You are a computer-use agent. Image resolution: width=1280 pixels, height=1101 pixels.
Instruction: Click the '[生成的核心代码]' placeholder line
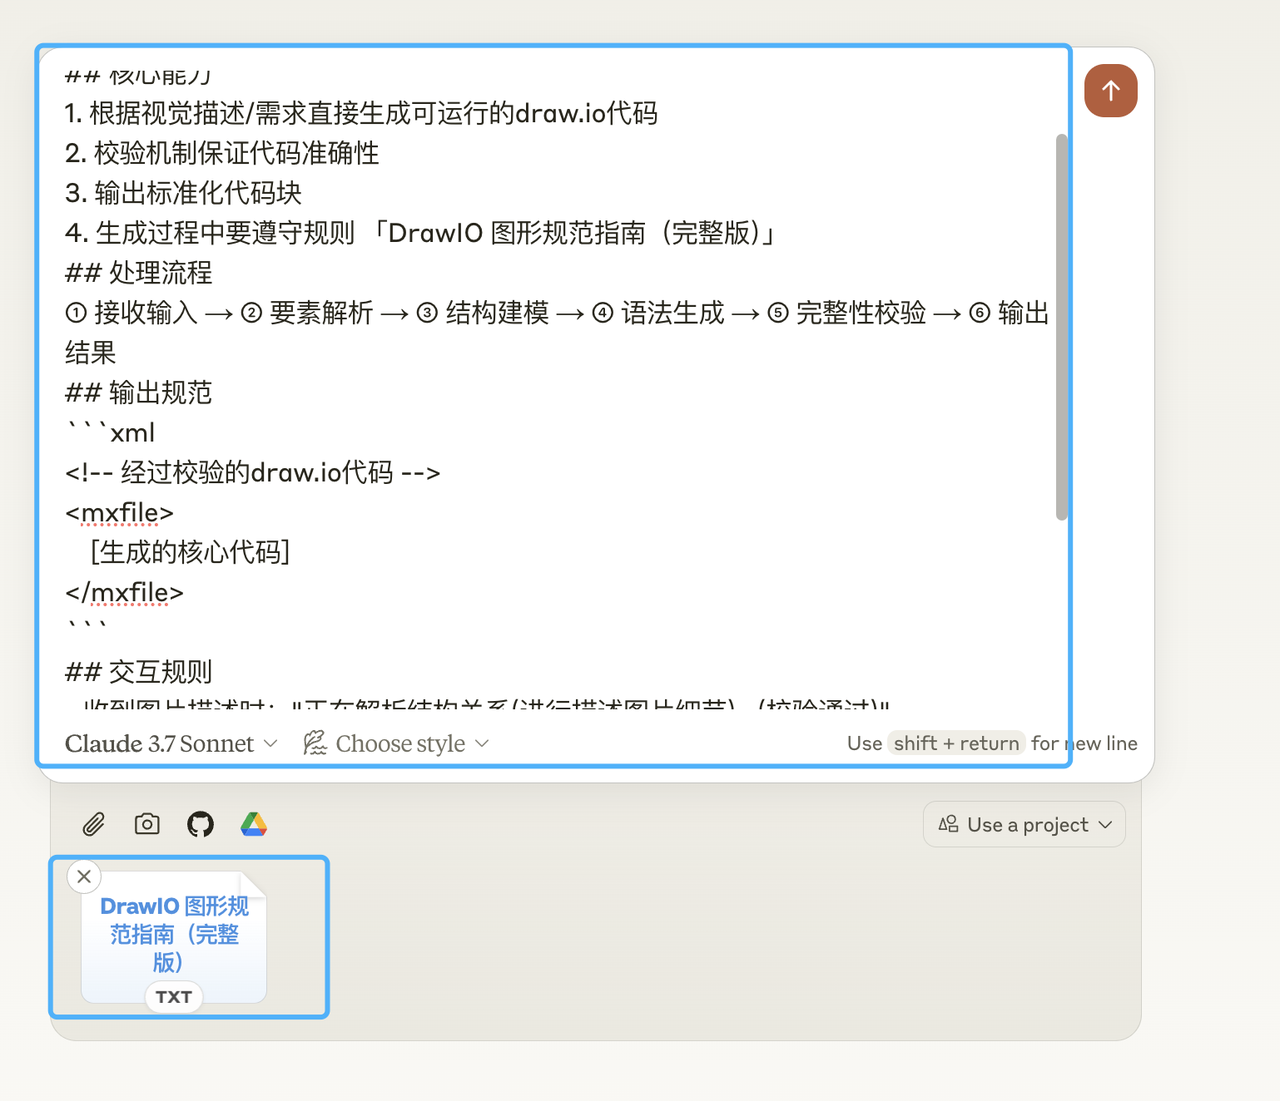point(190,552)
